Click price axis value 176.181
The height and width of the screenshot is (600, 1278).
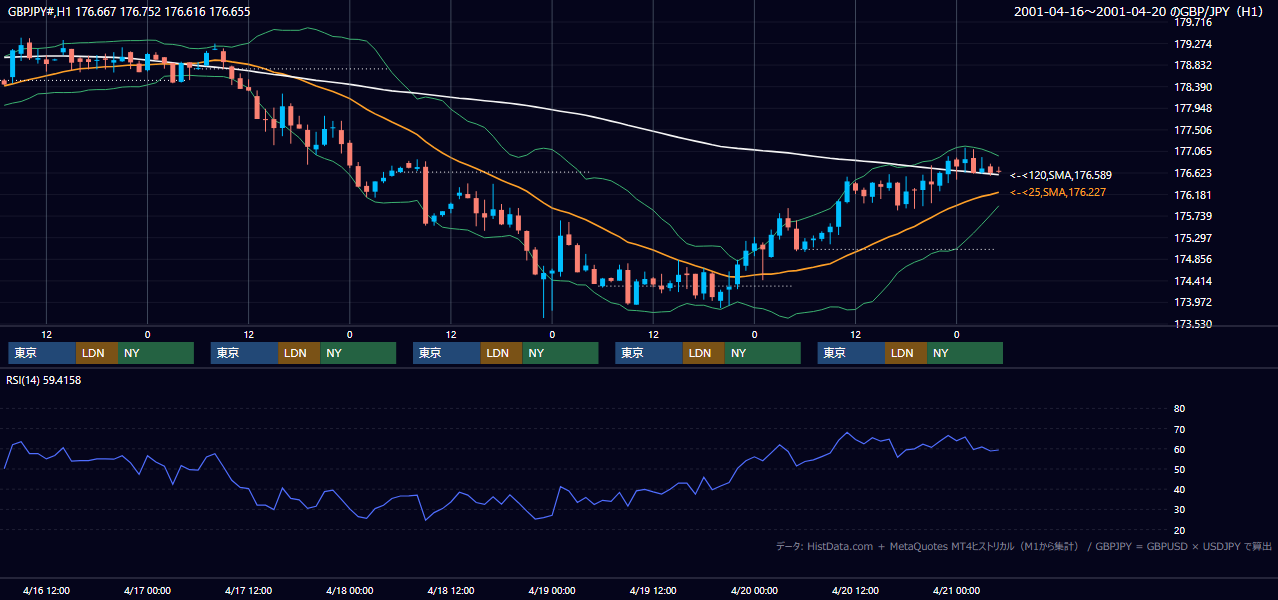1192,195
